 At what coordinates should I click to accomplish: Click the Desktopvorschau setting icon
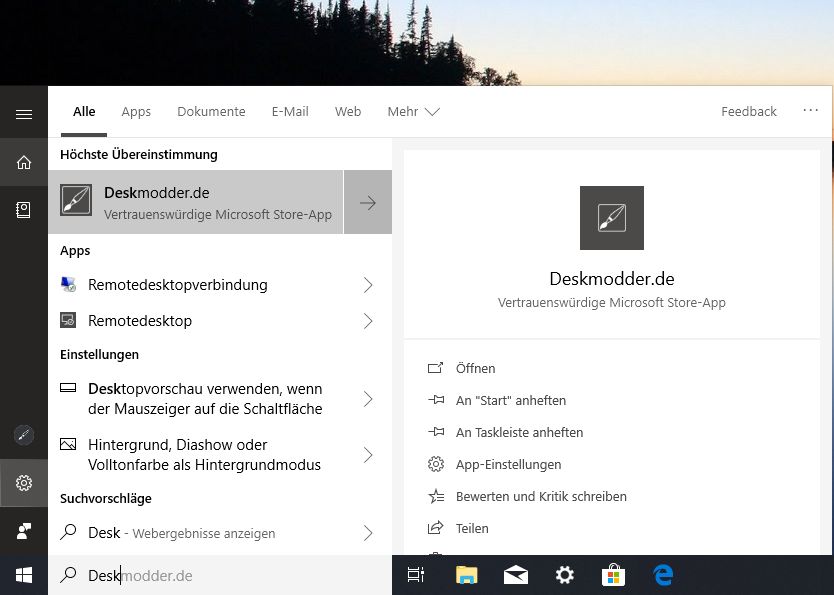pyautogui.click(x=68, y=388)
